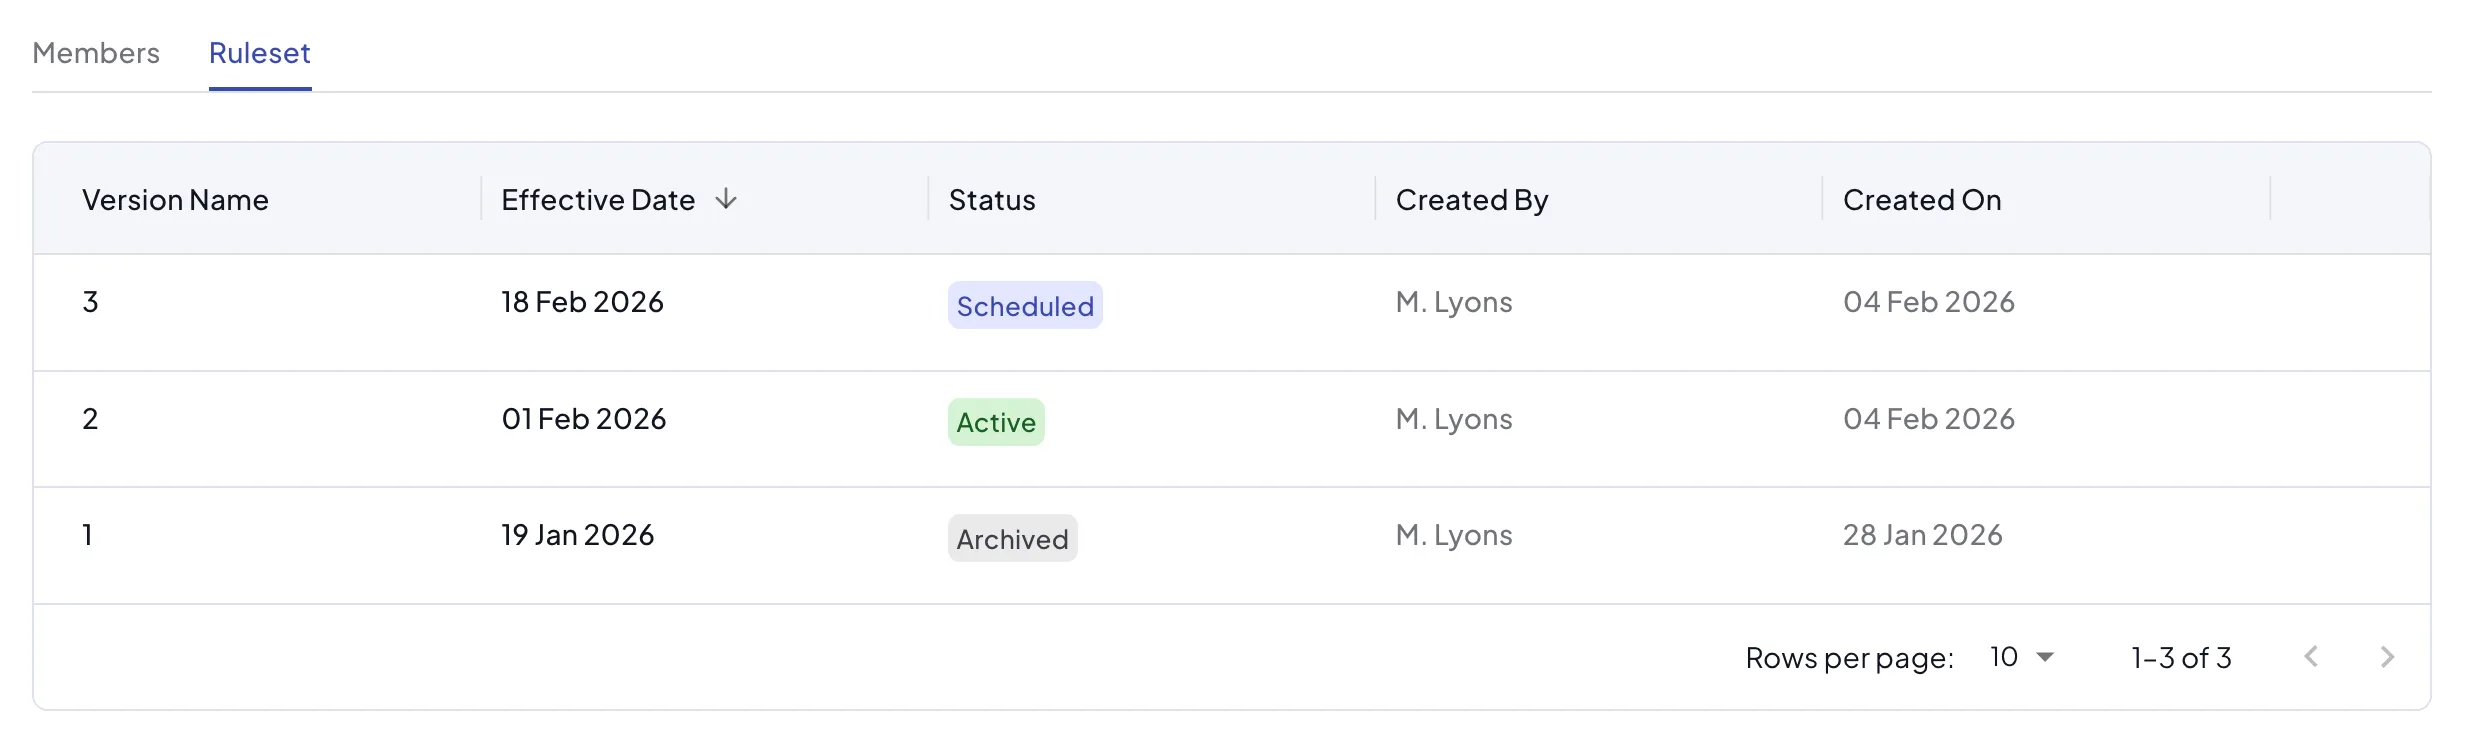Go to the previous page arrow
Screen dimensions: 2470x738
click(x=2311, y=657)
